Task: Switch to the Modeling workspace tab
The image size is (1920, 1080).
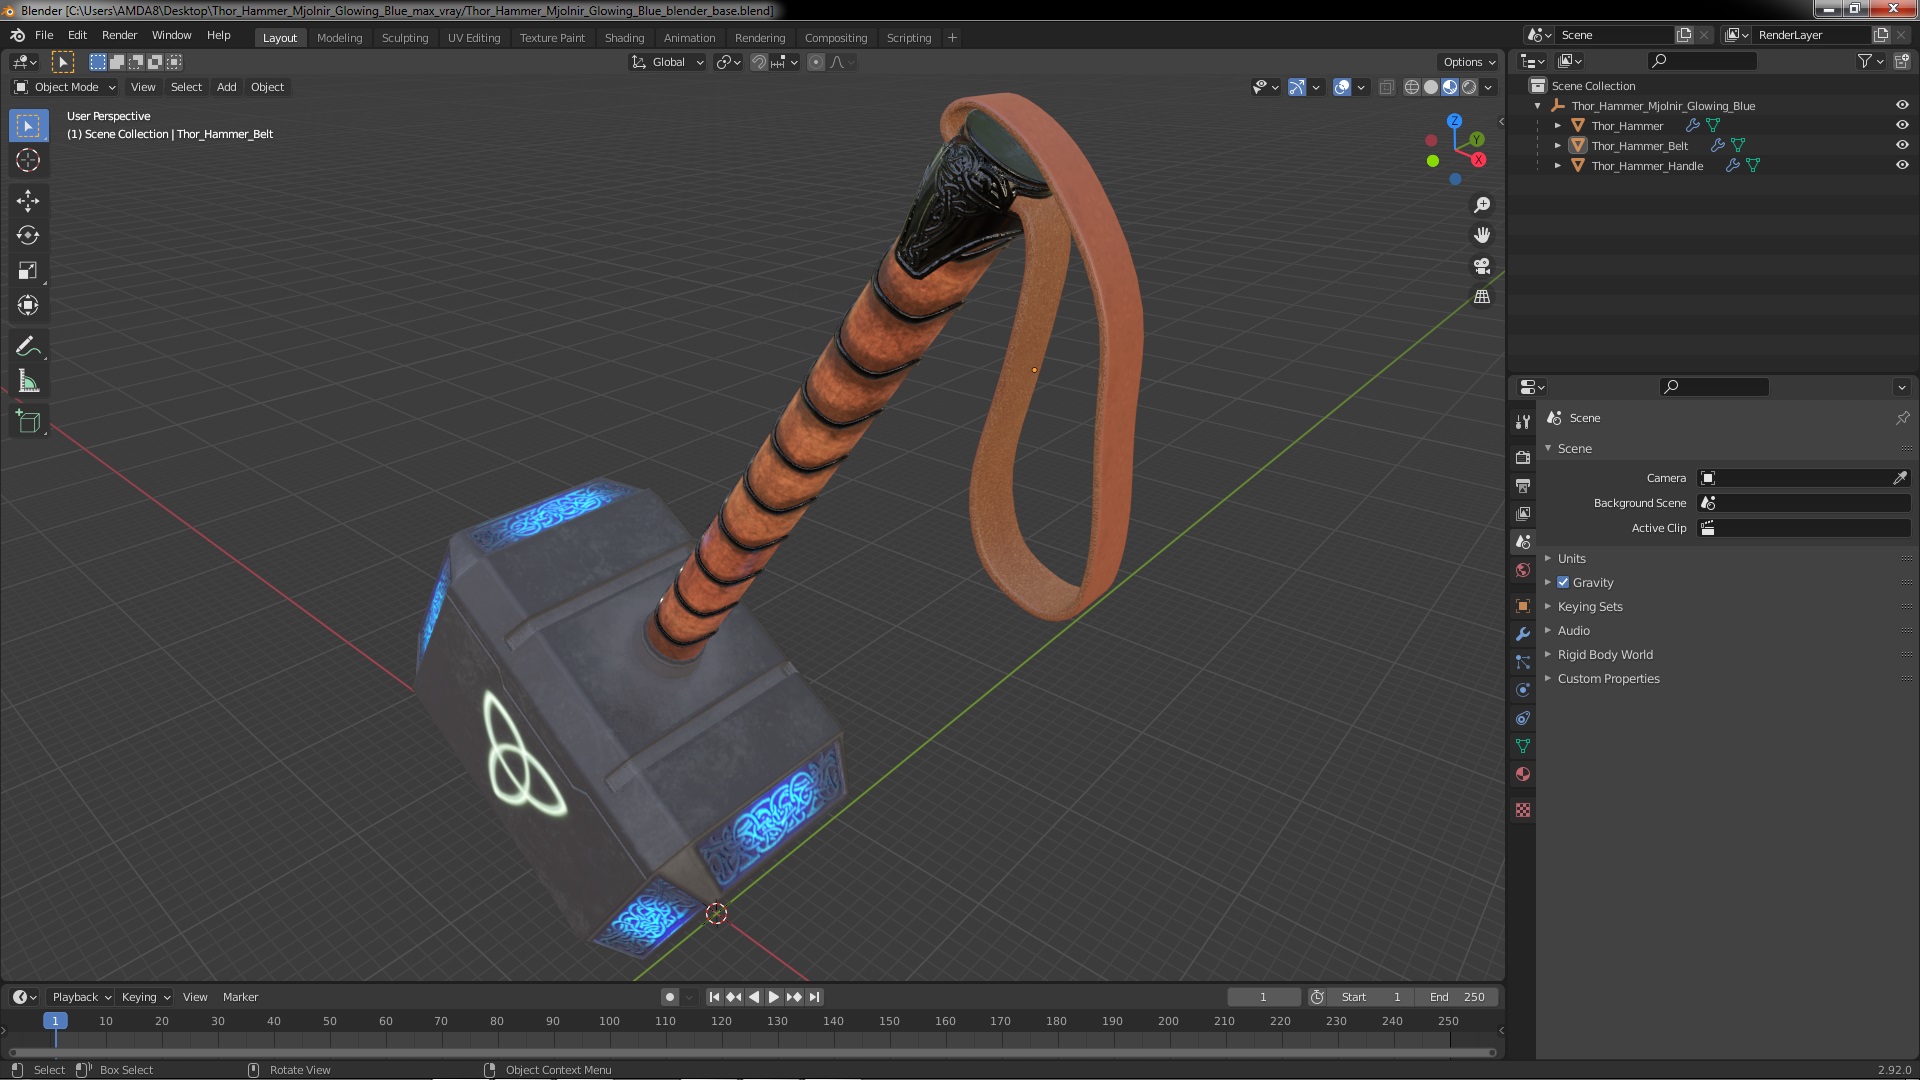Action: coord(339,37)
